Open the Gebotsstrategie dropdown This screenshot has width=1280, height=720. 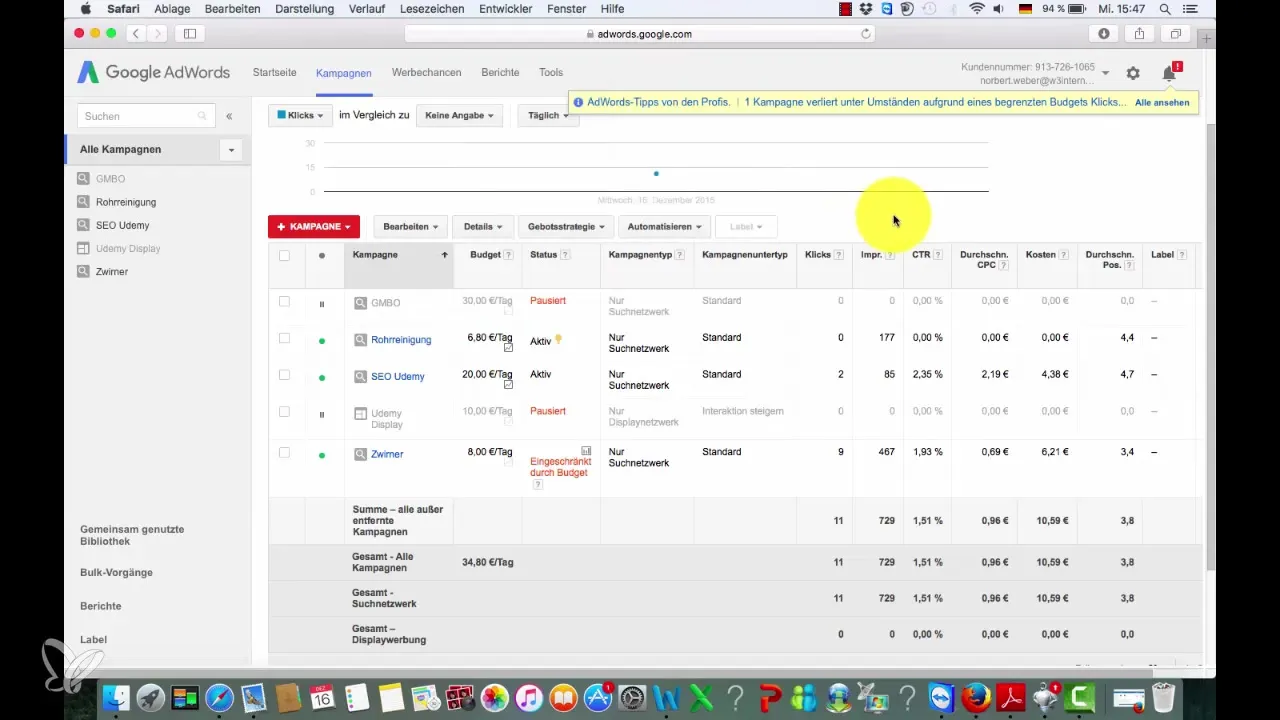coord(565,226)
